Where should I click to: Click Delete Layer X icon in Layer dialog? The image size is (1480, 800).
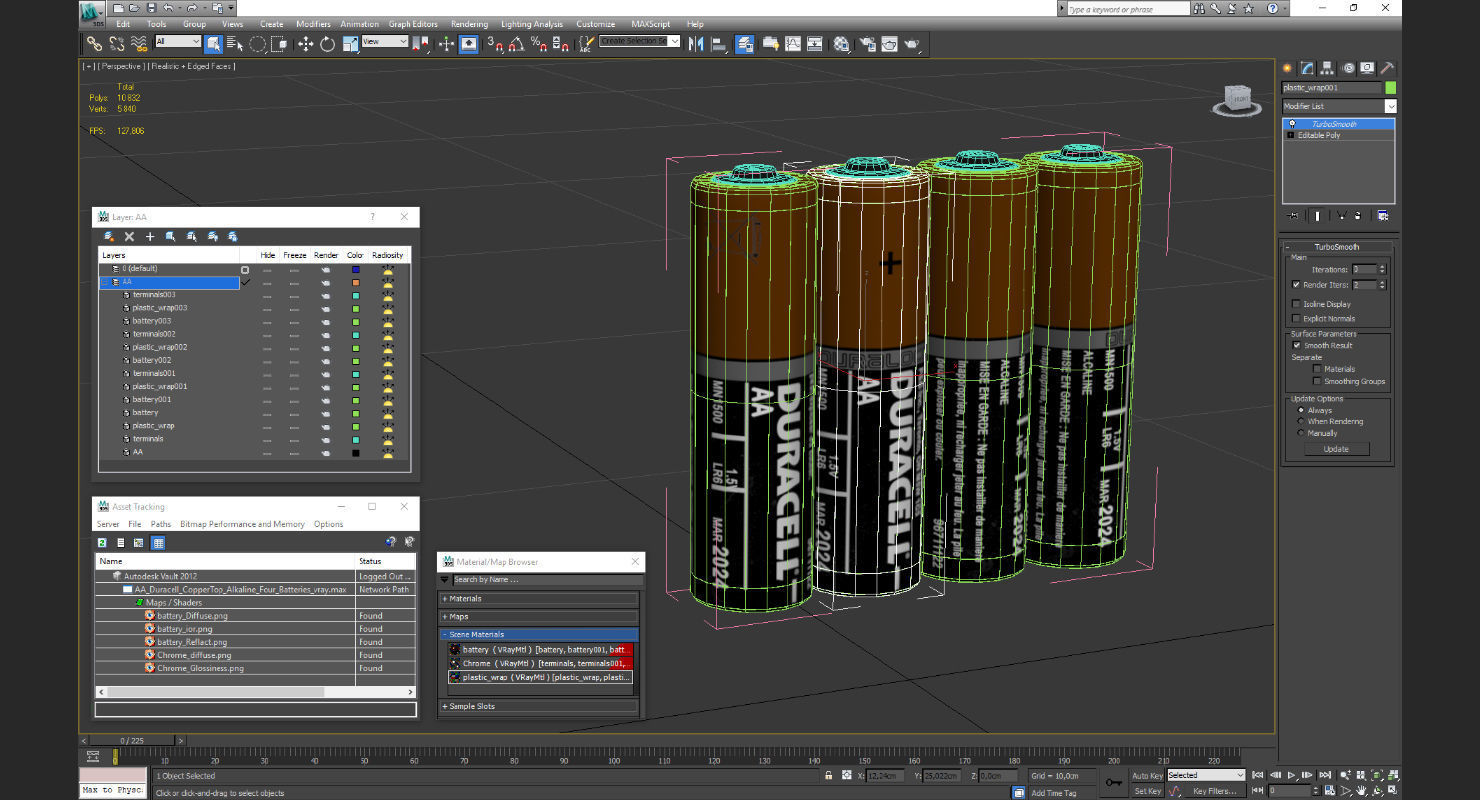pyautogui.click(x=129, y=236)
